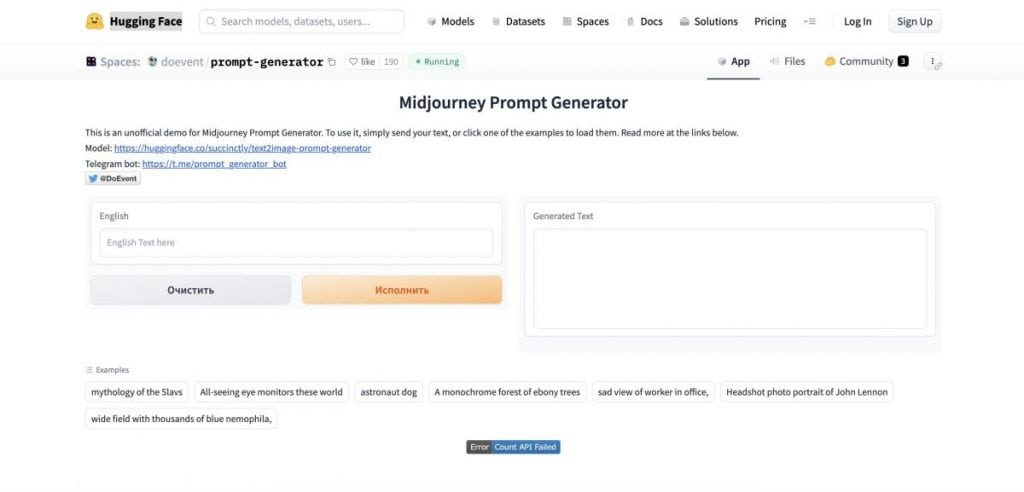The image size is (1024, 492).
Task: Copy the space name via copy icon
Action: click(332, 62)
